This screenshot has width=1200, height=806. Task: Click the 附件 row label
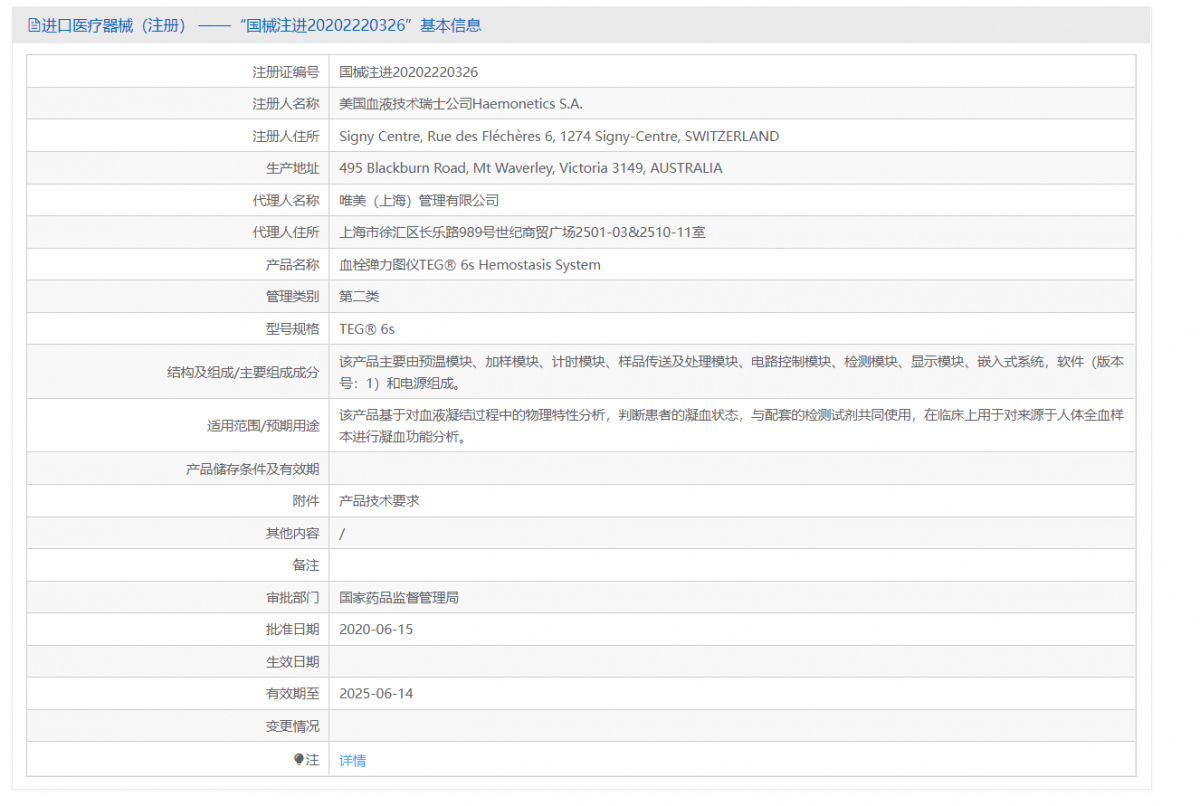coord(306,500)
